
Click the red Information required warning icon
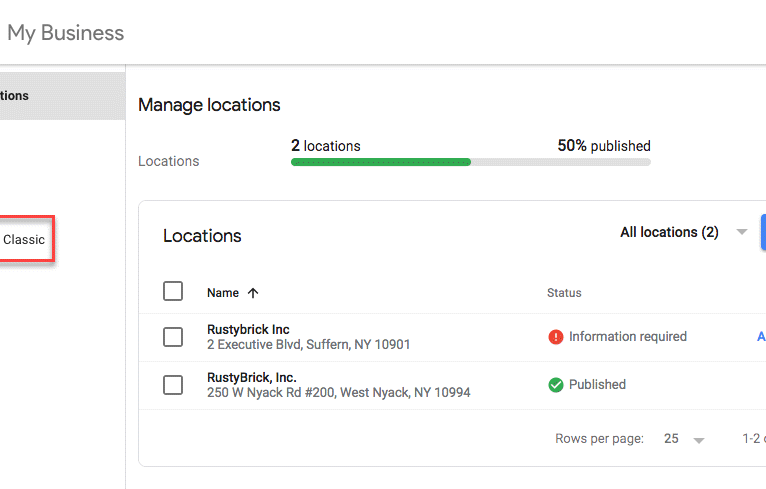click(556, 337)
